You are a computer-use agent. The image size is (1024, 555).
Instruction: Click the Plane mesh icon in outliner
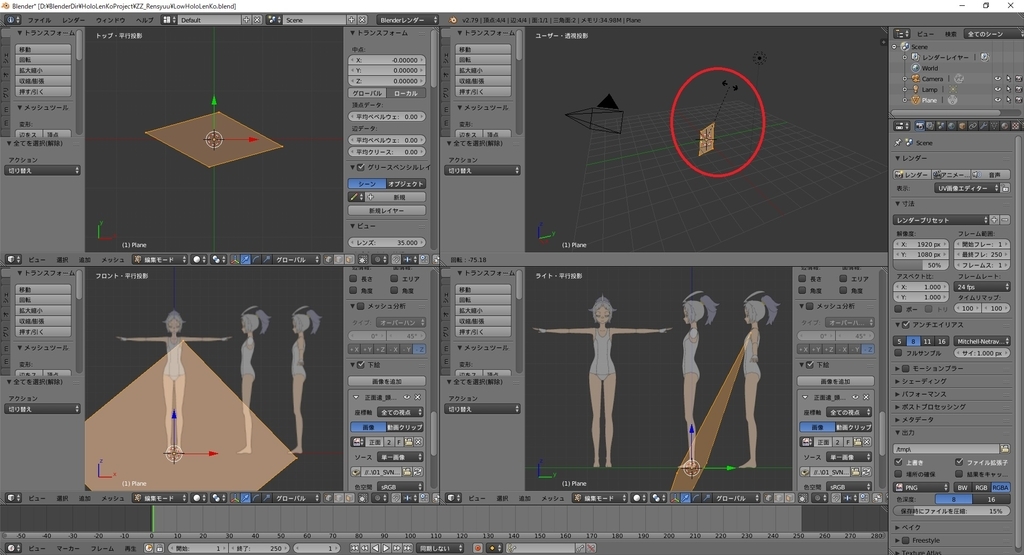click(916, 100)
